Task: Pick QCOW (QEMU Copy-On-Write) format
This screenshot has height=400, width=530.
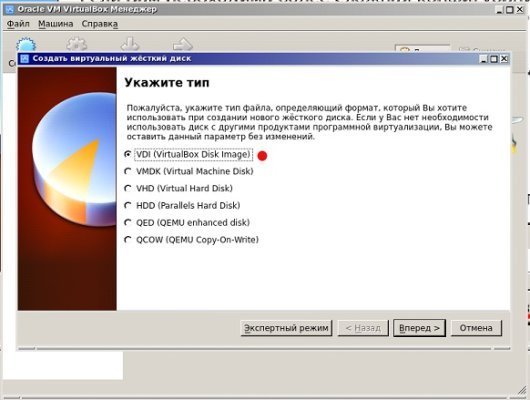Action: click(128, 240)
